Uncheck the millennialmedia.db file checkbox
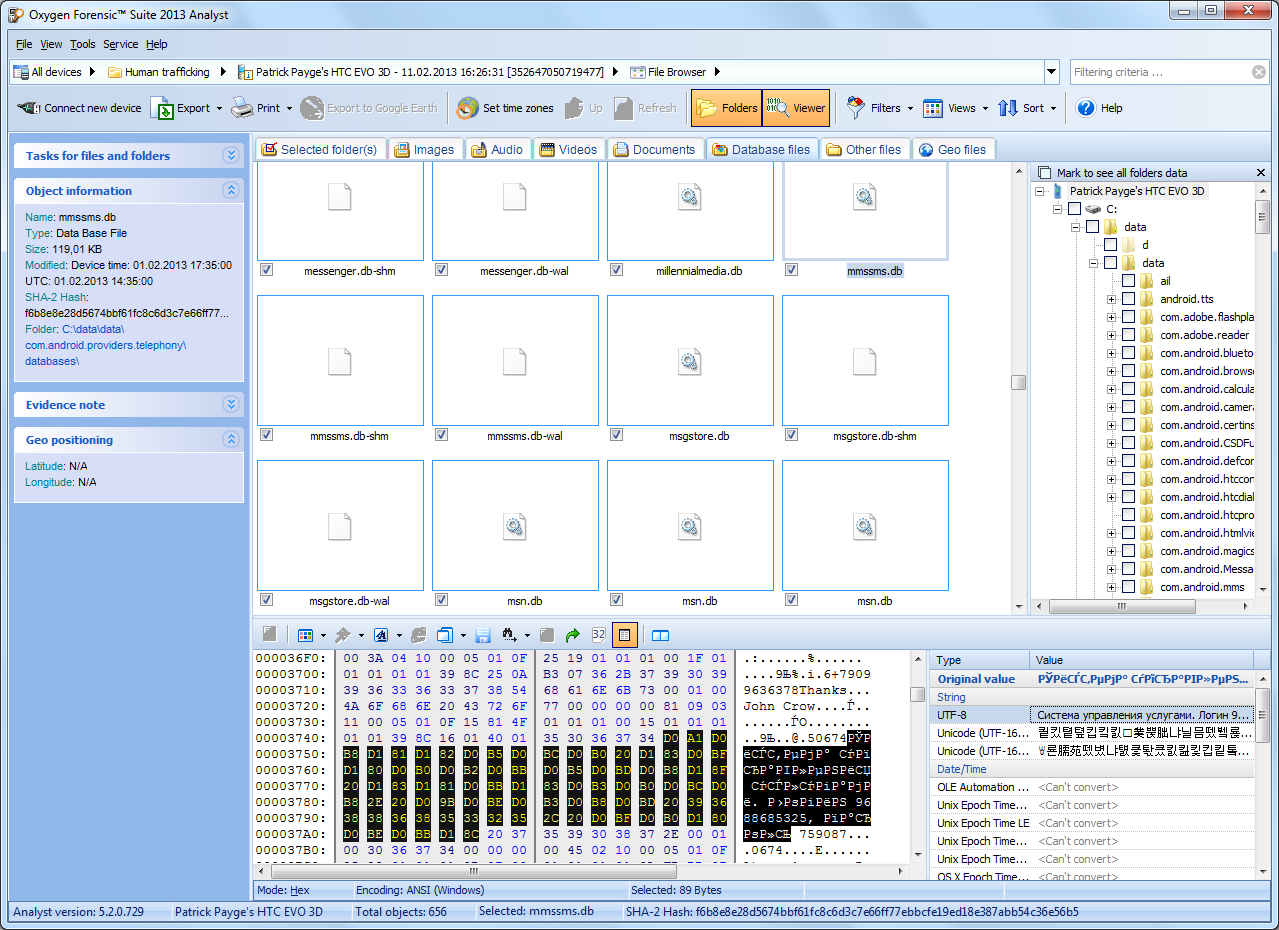 [x=616, y=270]
